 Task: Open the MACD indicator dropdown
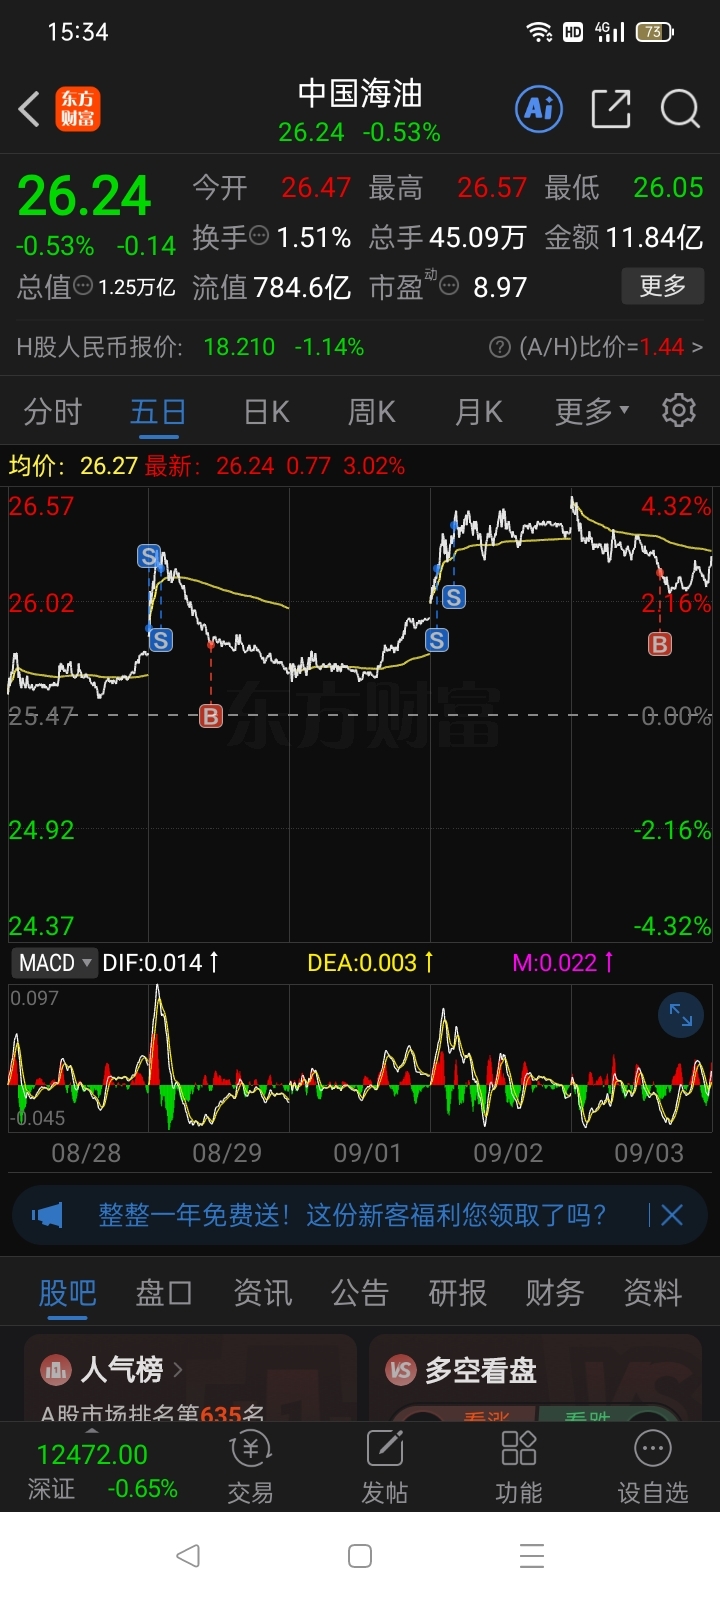point(54,963)
